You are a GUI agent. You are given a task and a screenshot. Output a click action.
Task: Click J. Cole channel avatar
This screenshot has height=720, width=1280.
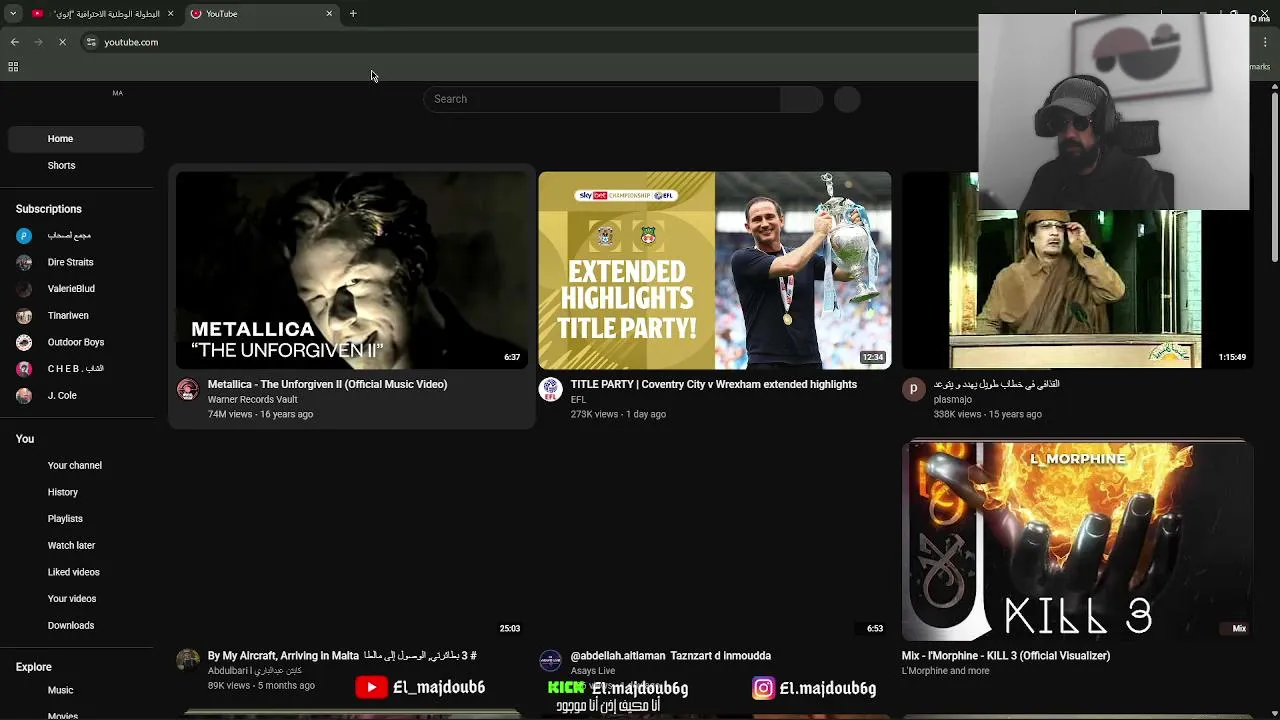[x=25, y=395]
